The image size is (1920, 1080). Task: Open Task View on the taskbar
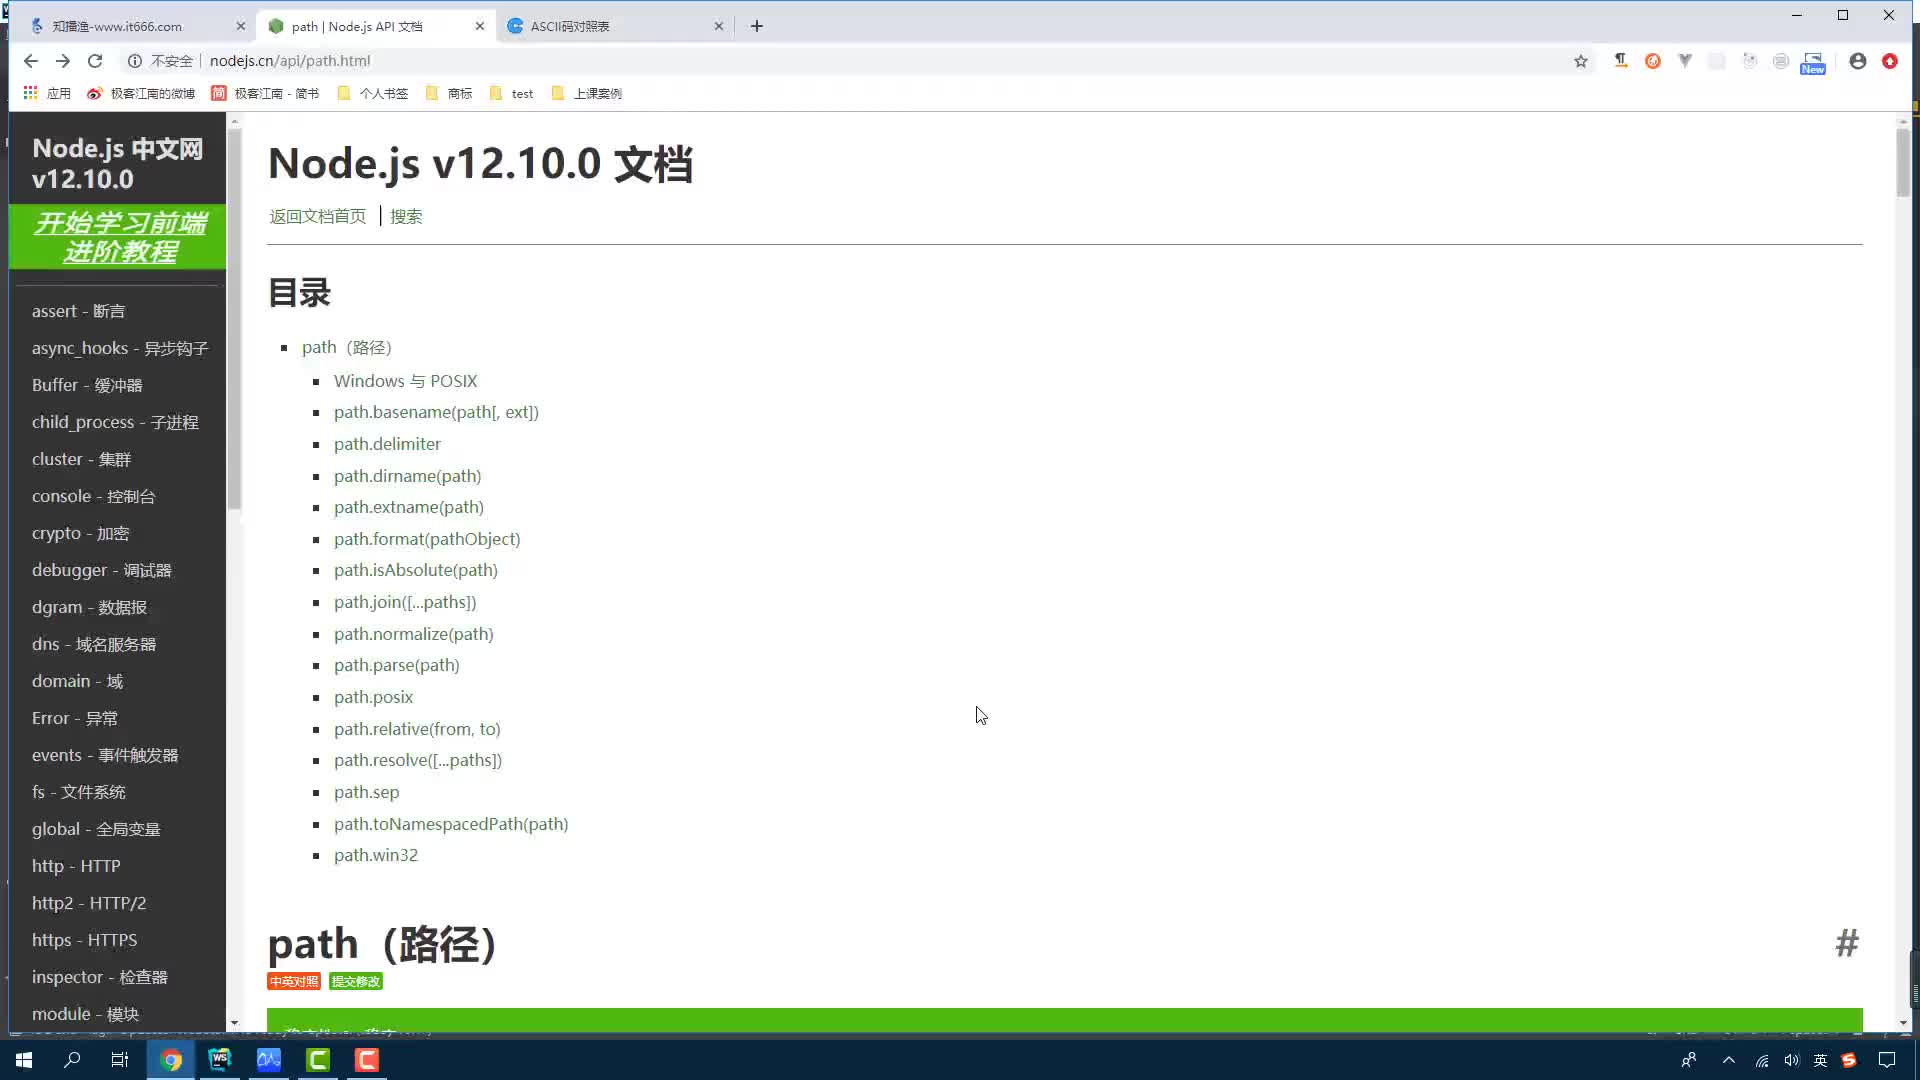pyautogui.click(x=120, y=1060)
